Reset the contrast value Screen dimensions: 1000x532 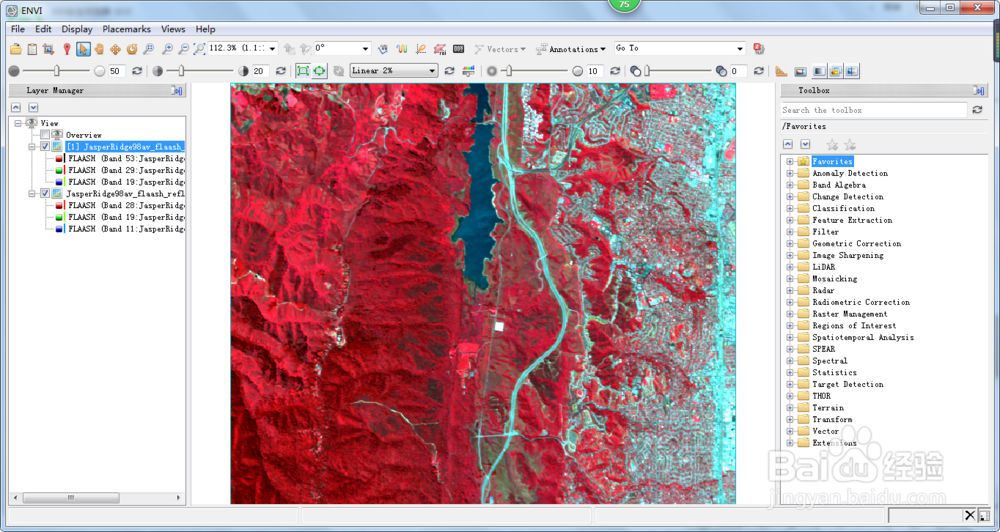coord(281,71)
